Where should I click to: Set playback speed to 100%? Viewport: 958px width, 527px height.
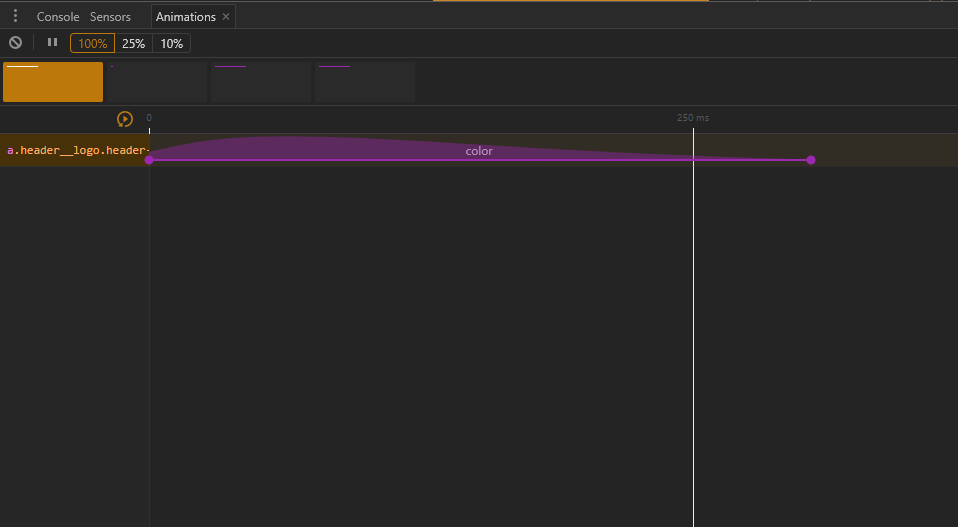pos(92,43)
